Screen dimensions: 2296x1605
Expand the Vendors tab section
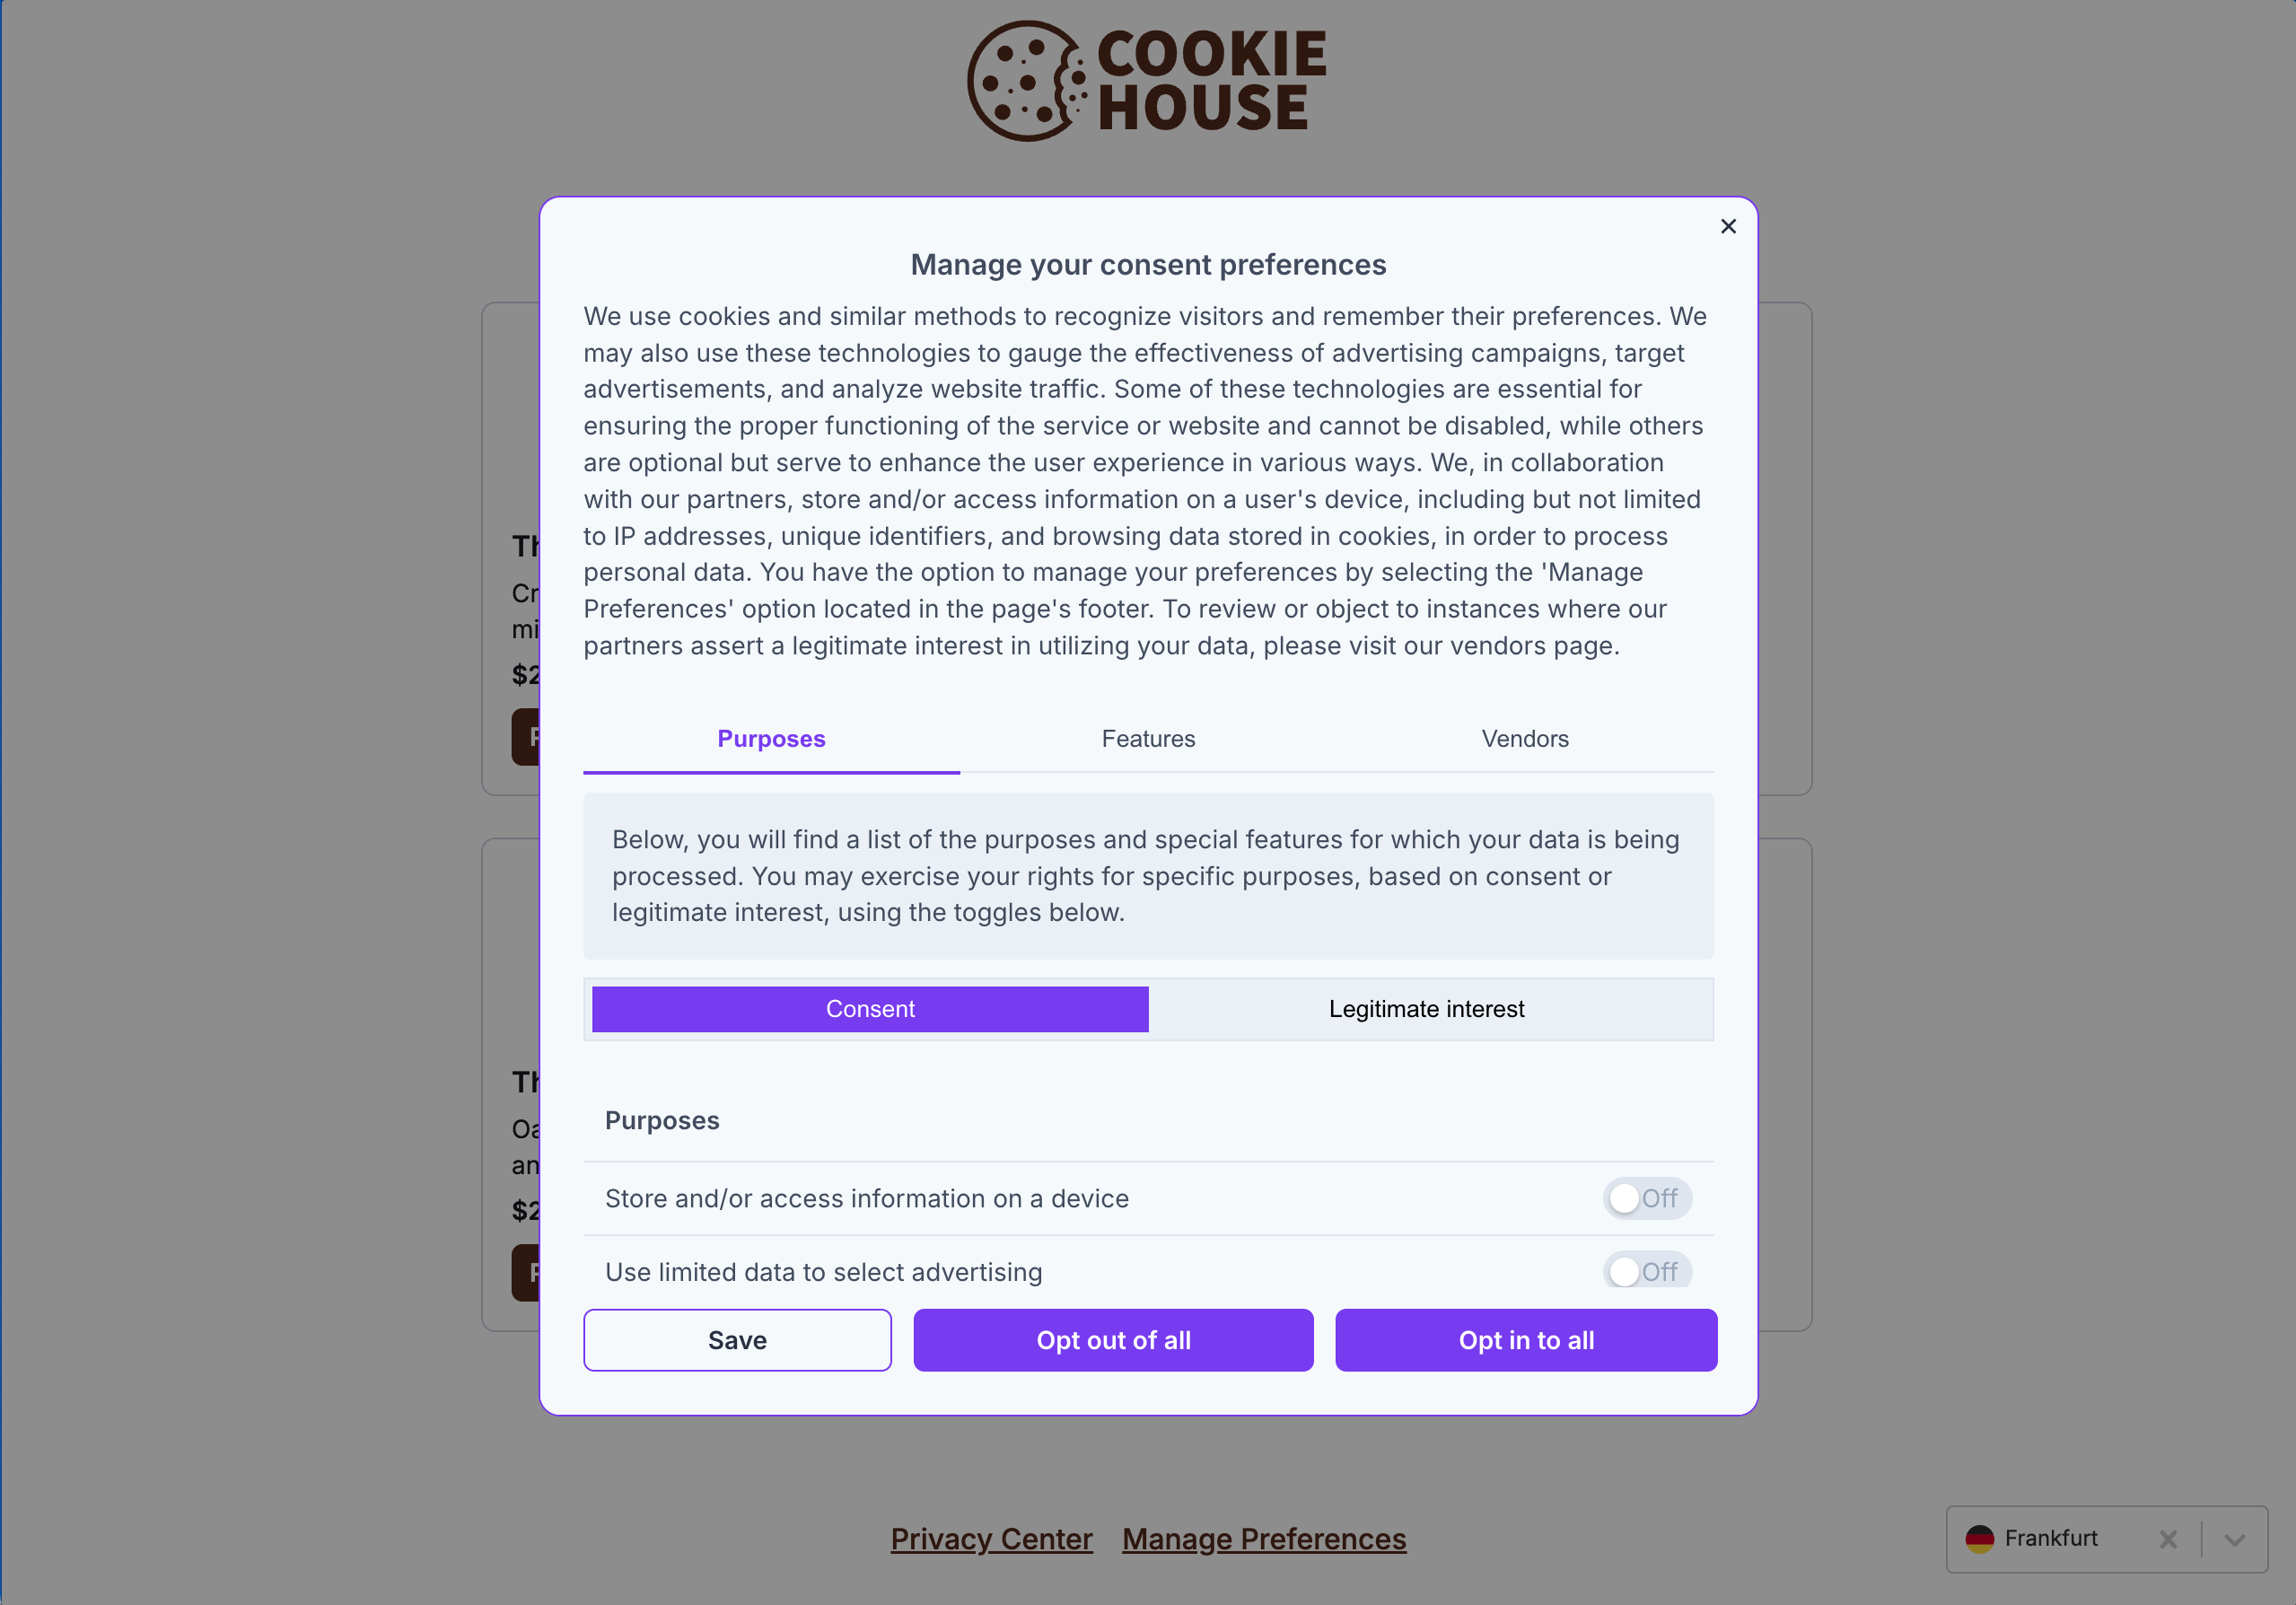tap(1525, 738)
